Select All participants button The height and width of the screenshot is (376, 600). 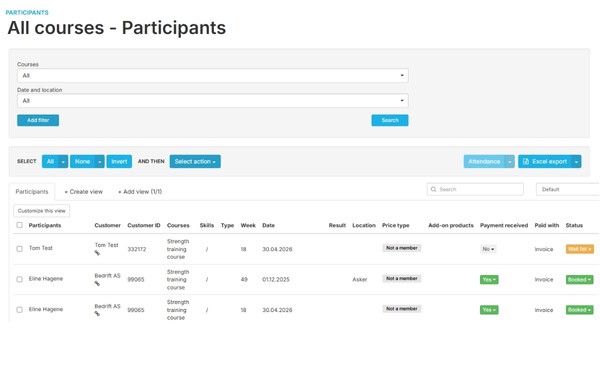(51, 161)
